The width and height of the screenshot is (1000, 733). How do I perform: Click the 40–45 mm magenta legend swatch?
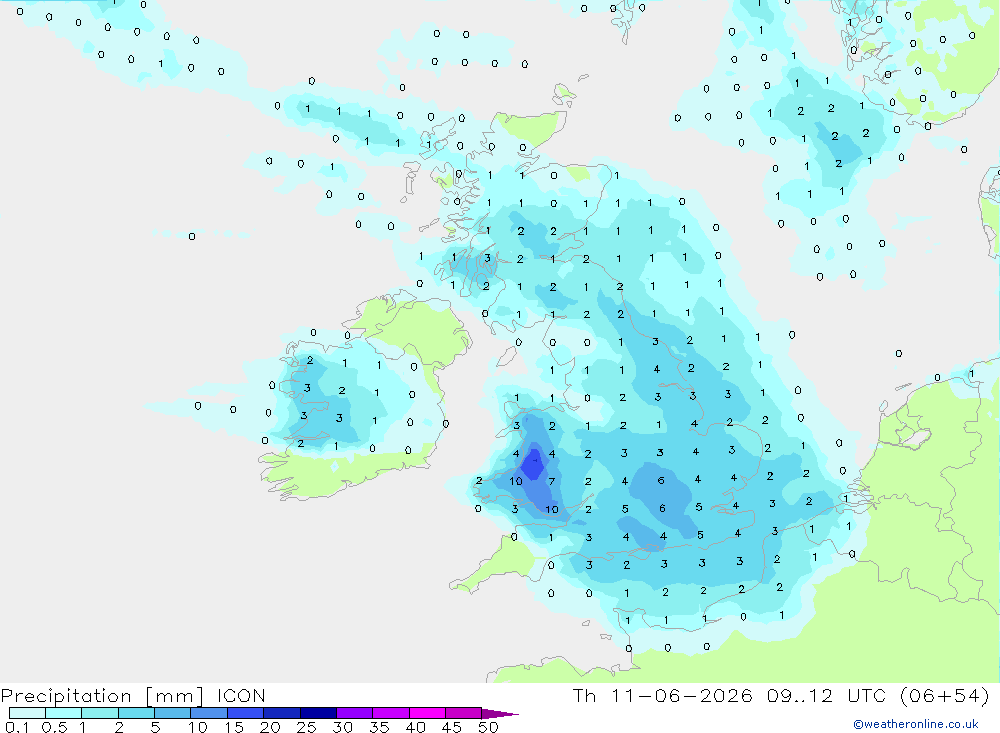(x=427, y=713)
